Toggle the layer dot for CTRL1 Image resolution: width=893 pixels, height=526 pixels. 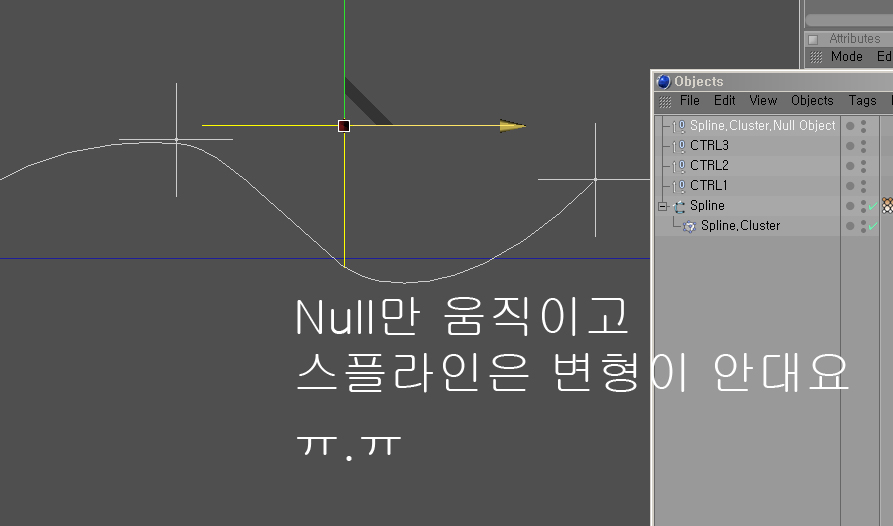click(x=850, y=186)
